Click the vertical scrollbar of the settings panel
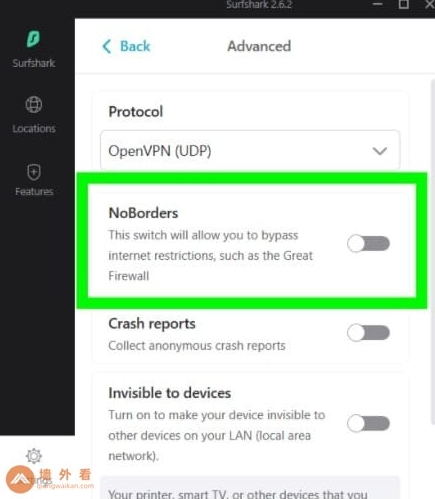 click(x=433, y=287)
